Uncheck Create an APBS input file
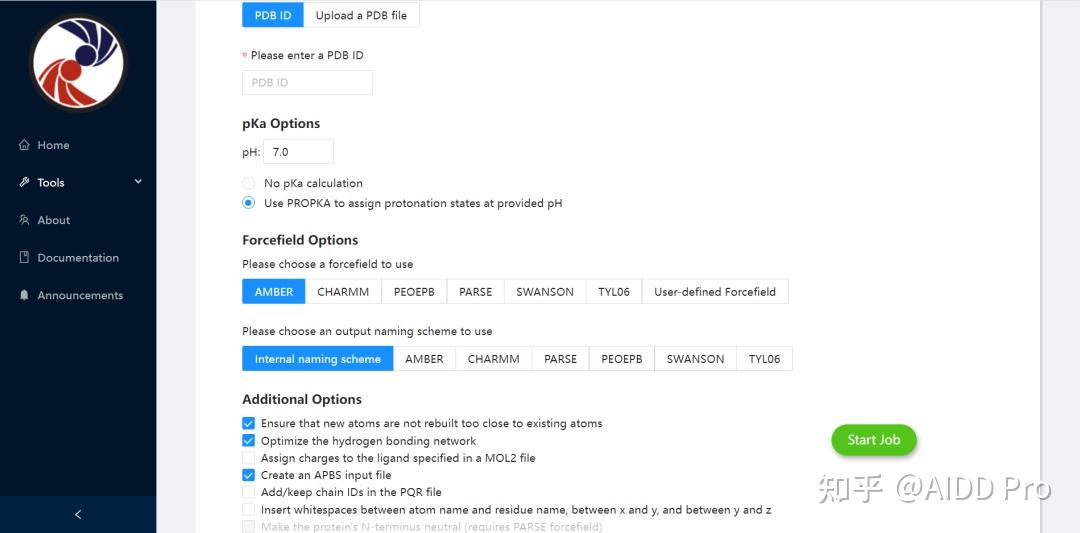The width and height of the screenshot is (1080, 533). pos(249,475)
